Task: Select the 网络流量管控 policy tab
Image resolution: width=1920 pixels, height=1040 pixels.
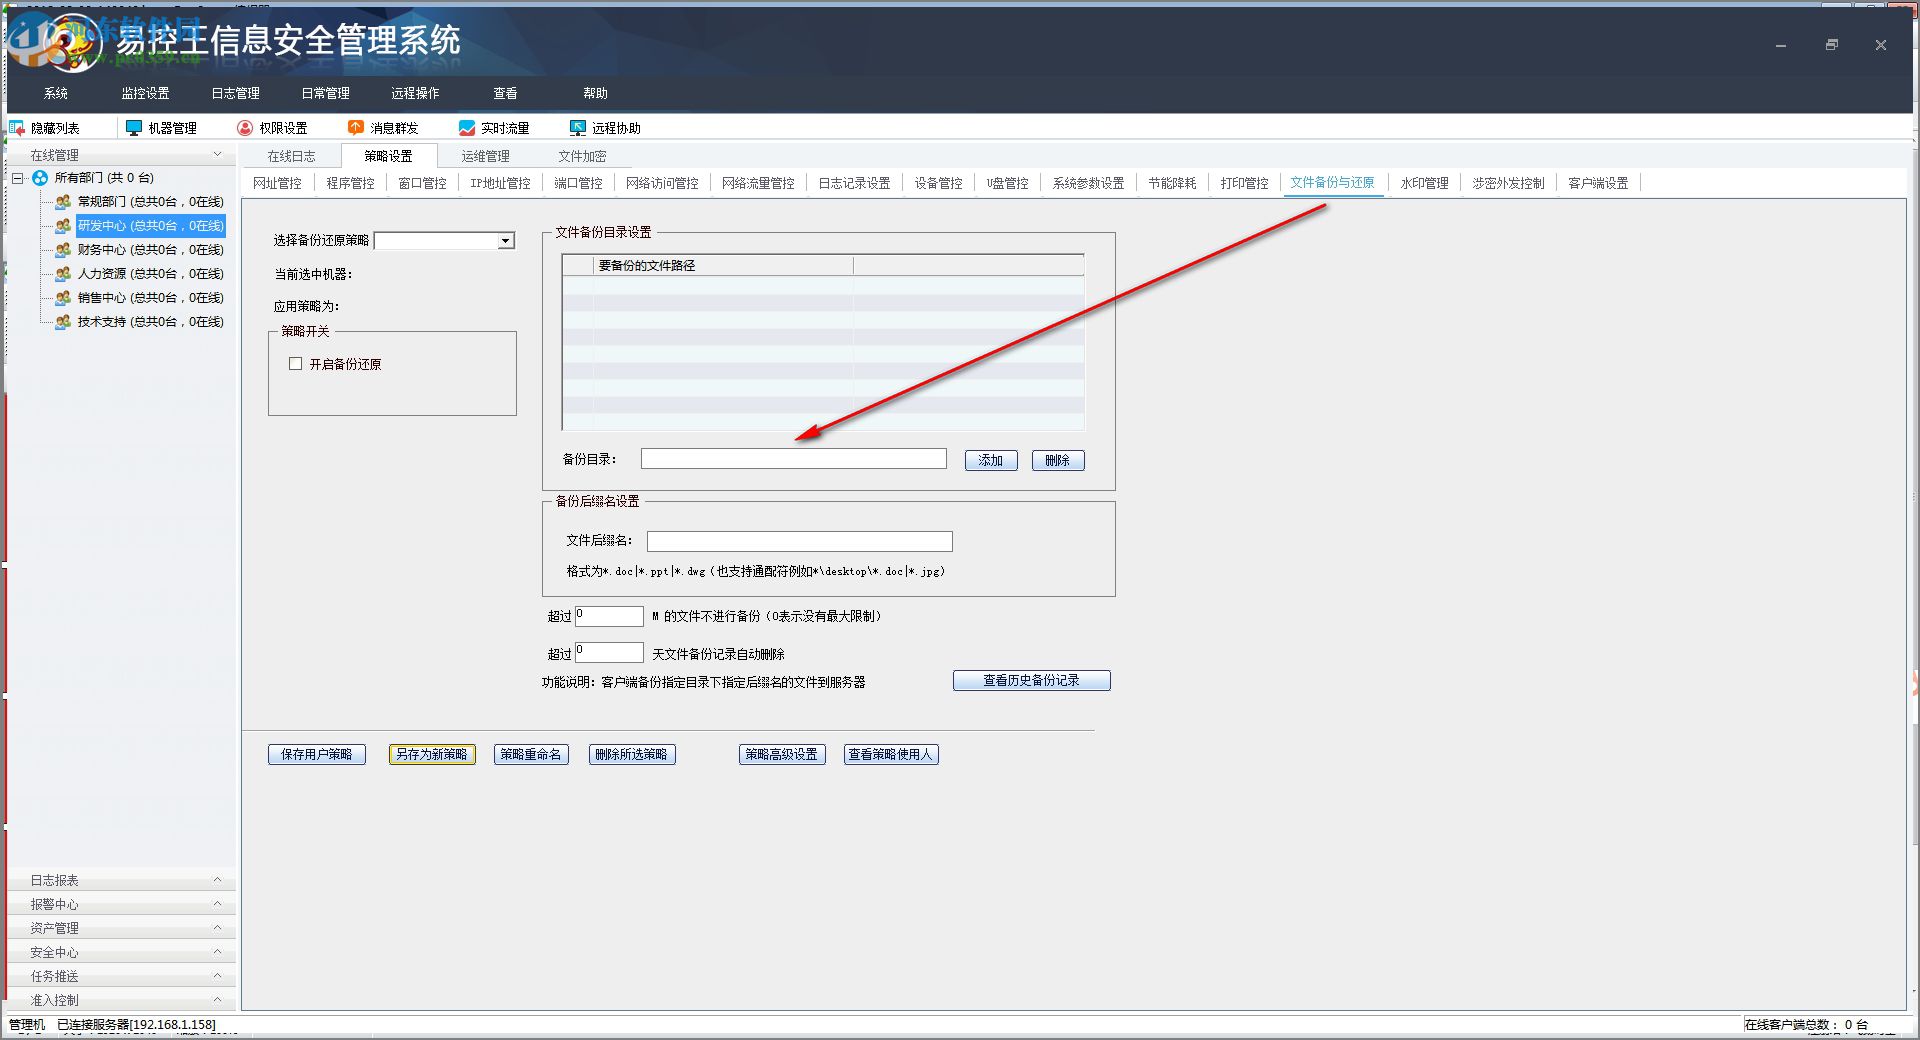Action: tap(758, 183)
